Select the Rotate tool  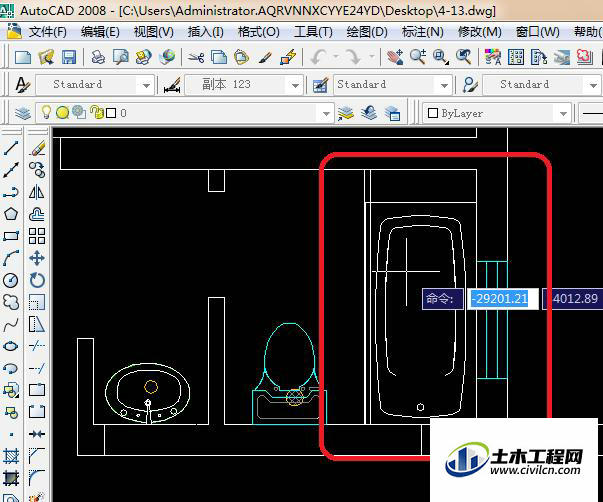click(37, 280)
